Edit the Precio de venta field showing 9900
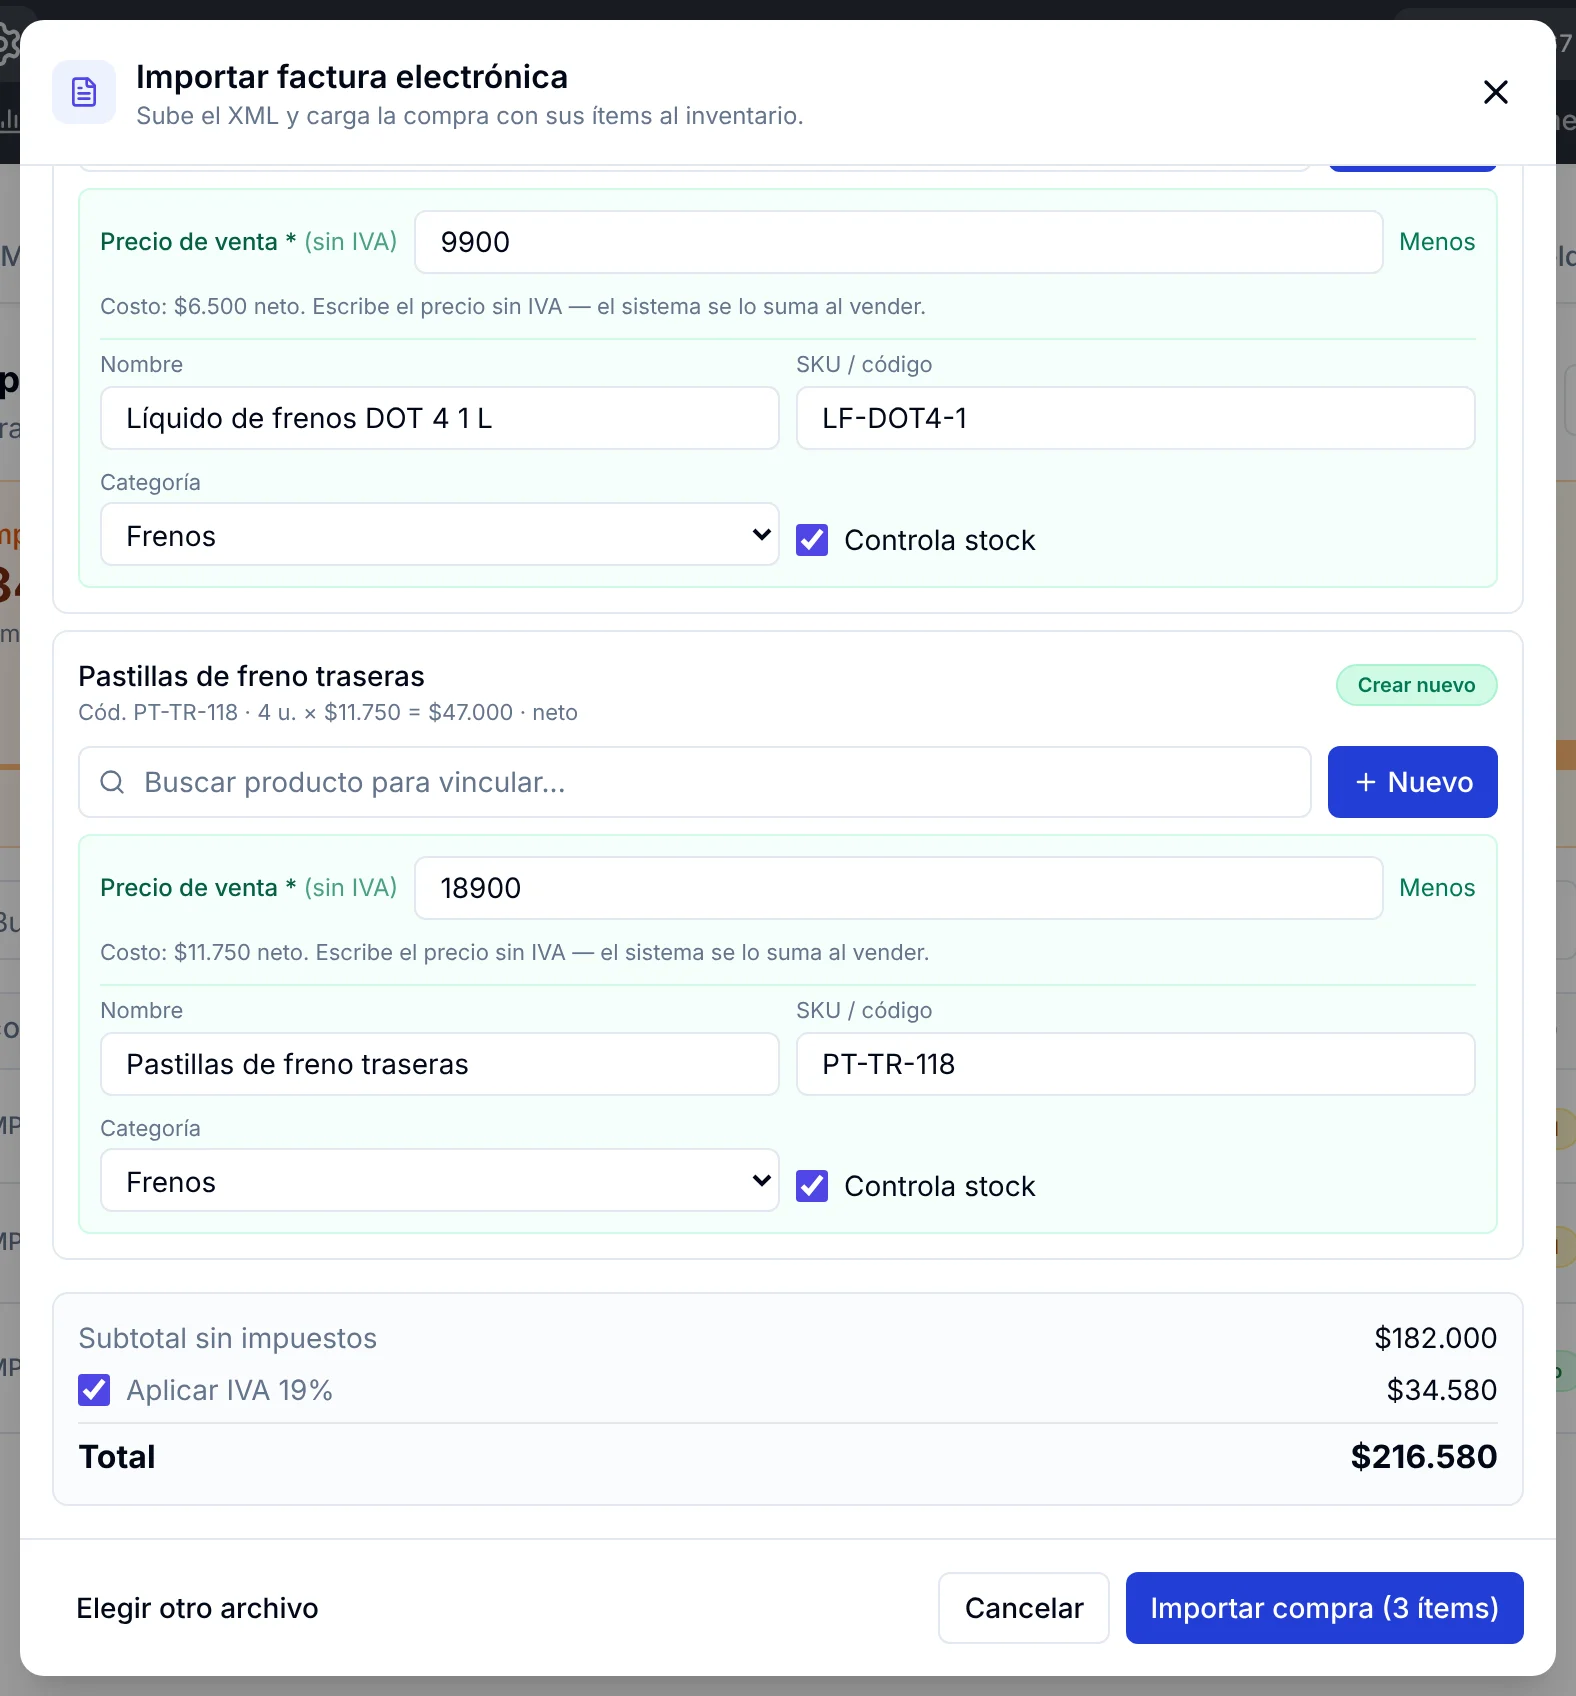 [899, 242]
